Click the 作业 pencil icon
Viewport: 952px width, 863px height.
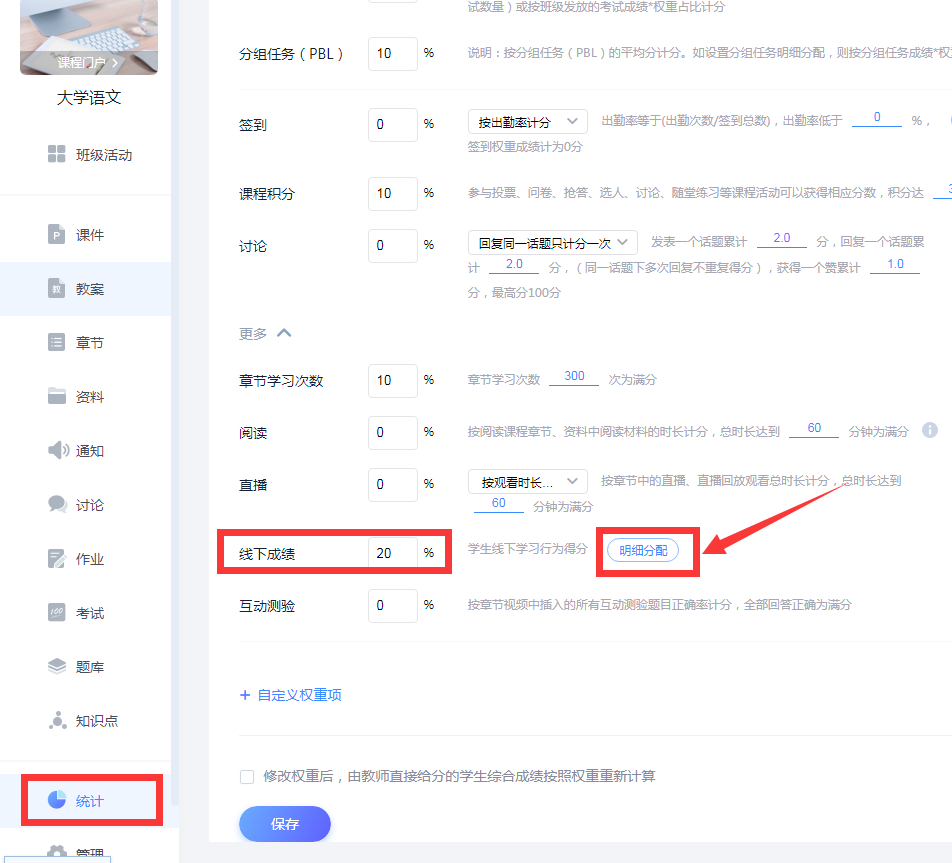(56, 558)
